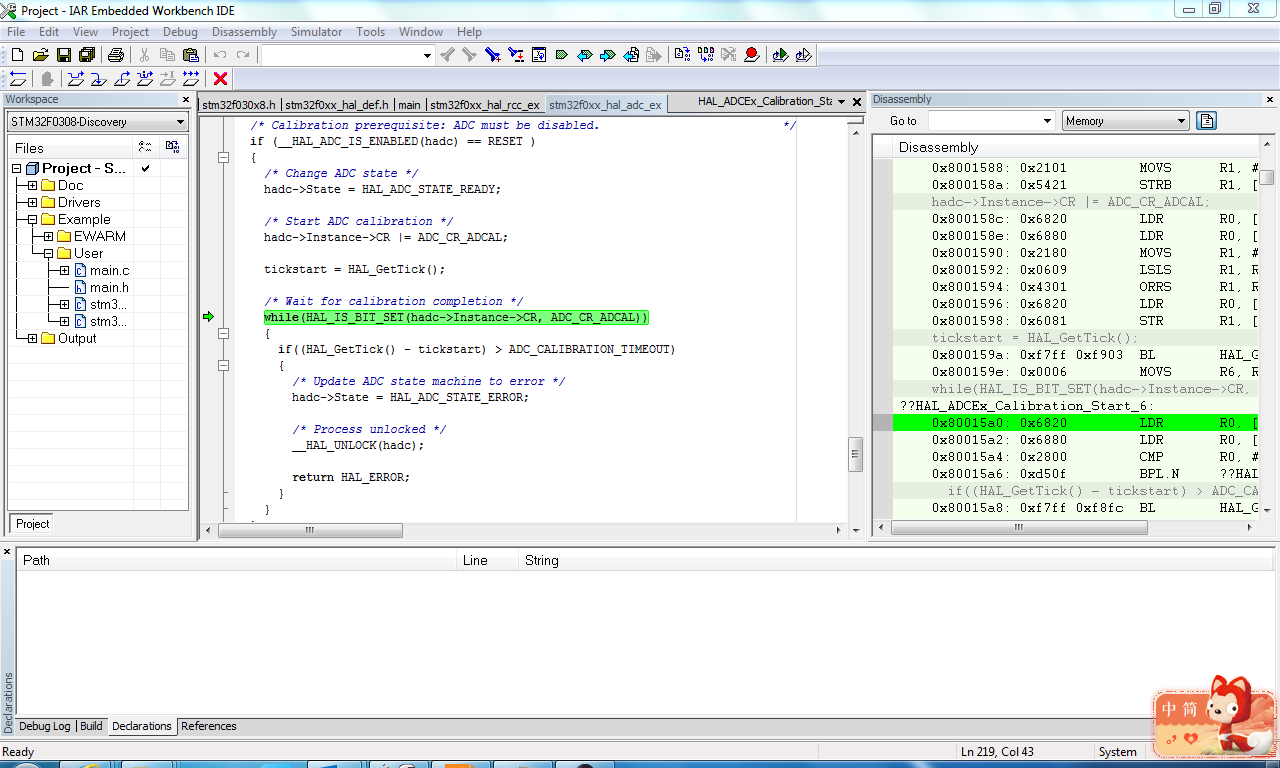Collapse the Example folder
This screenshot has height=768, width=1280.
(x=33, y=220)
